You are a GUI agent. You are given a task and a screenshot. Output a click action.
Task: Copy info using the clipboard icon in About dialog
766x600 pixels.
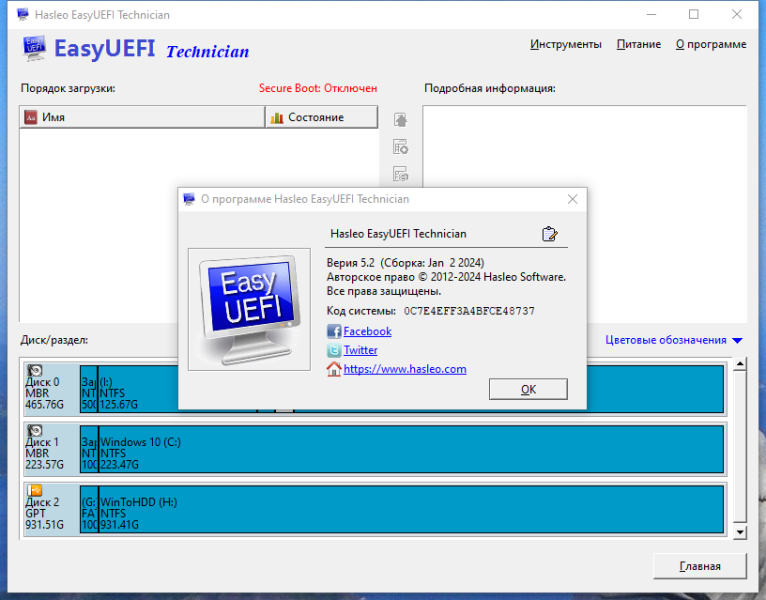[x=550, y=234]
